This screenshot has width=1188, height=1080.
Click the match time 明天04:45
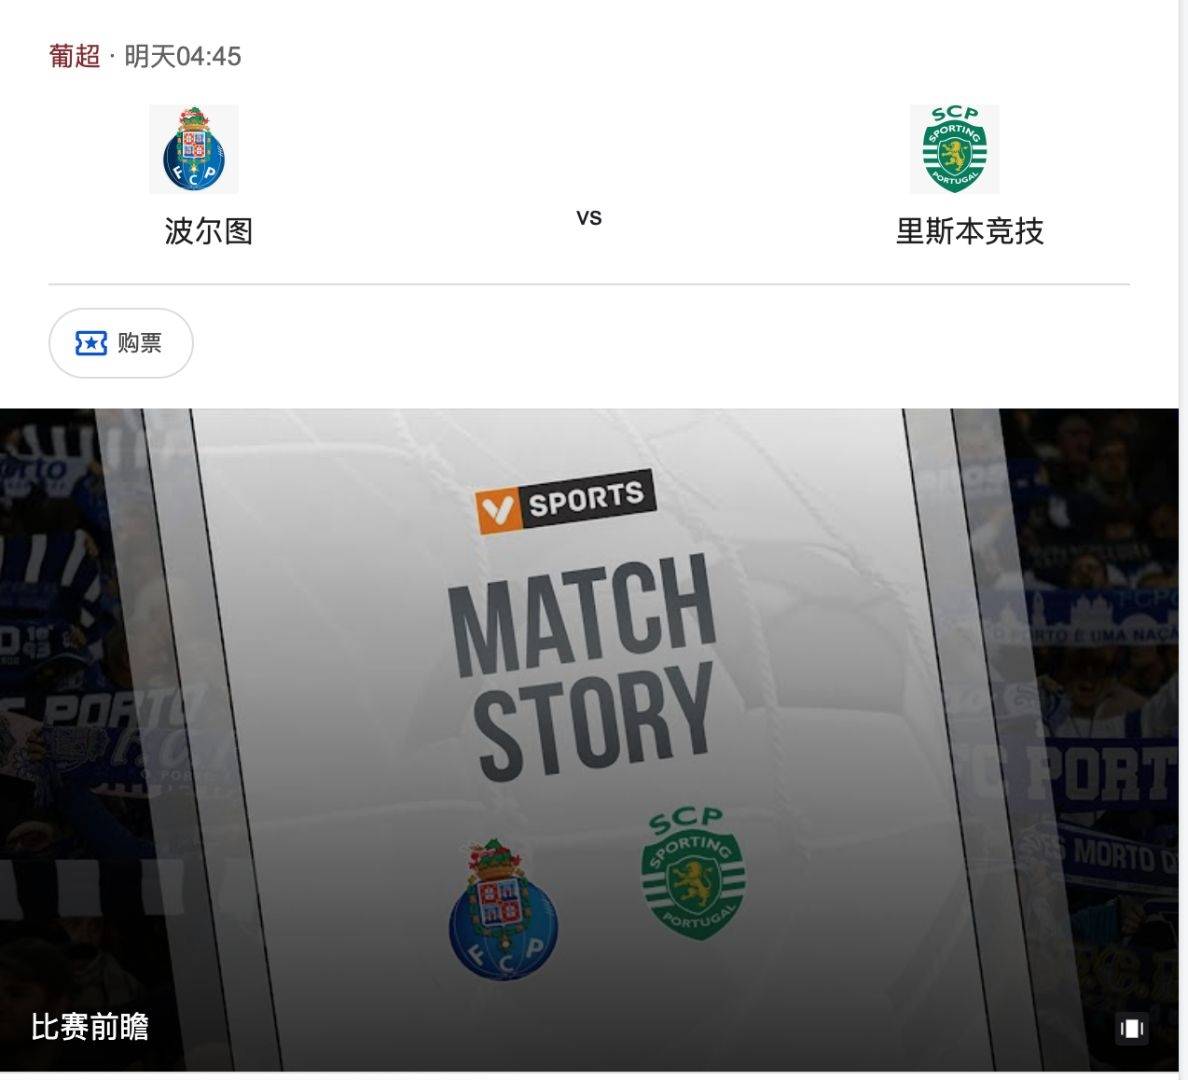[x=183, y=56]
